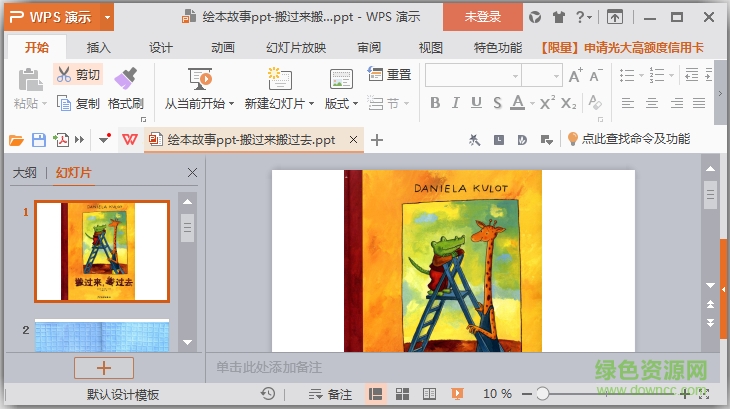Copy selection using the 复制 button
This screenshot has width=730, height=409.
pos(78,103)
